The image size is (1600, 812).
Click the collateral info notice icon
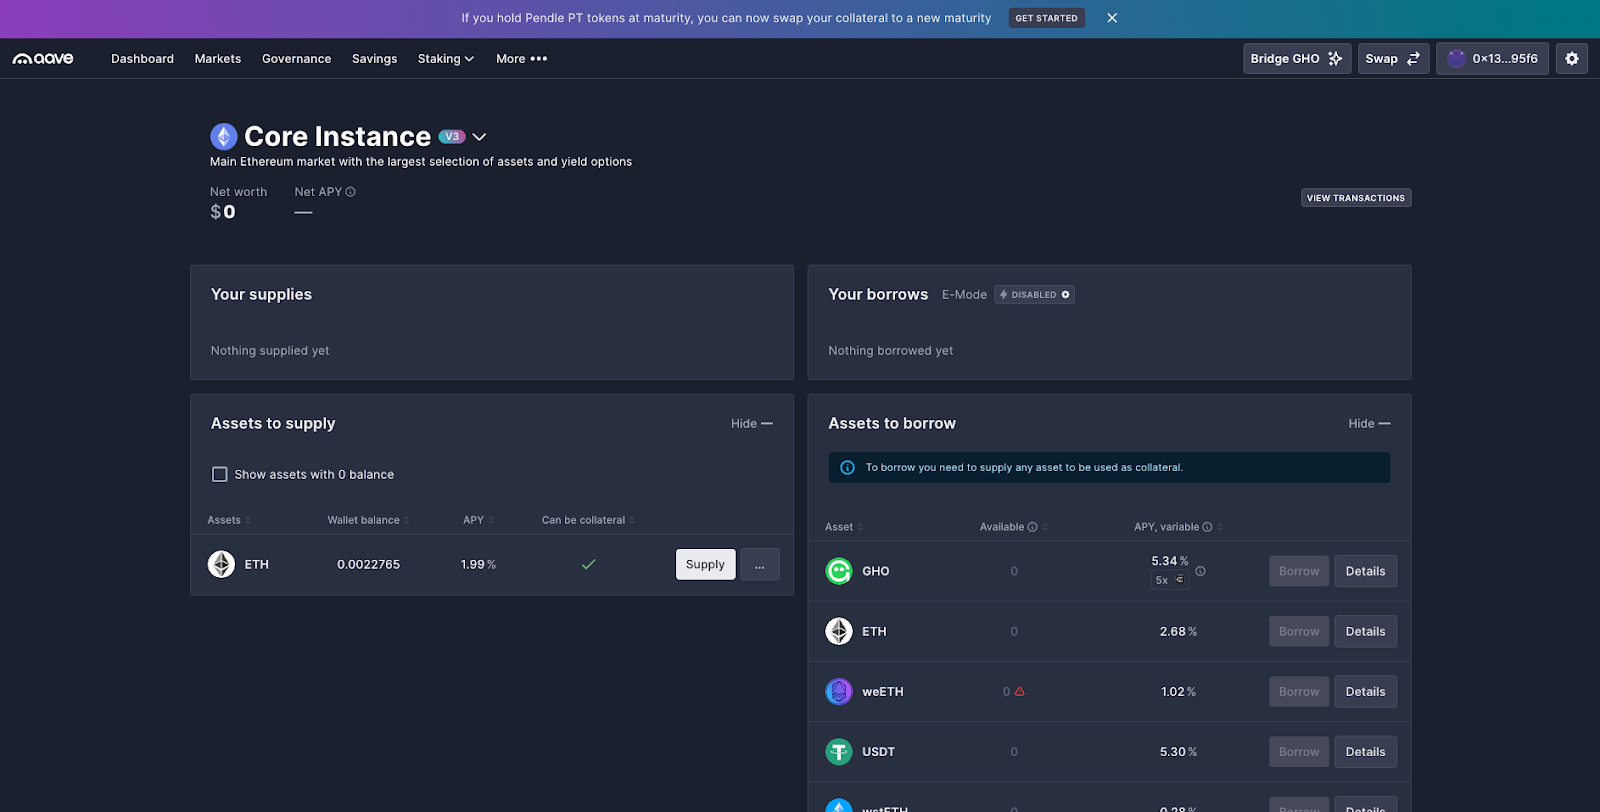[x=847, y=467]
